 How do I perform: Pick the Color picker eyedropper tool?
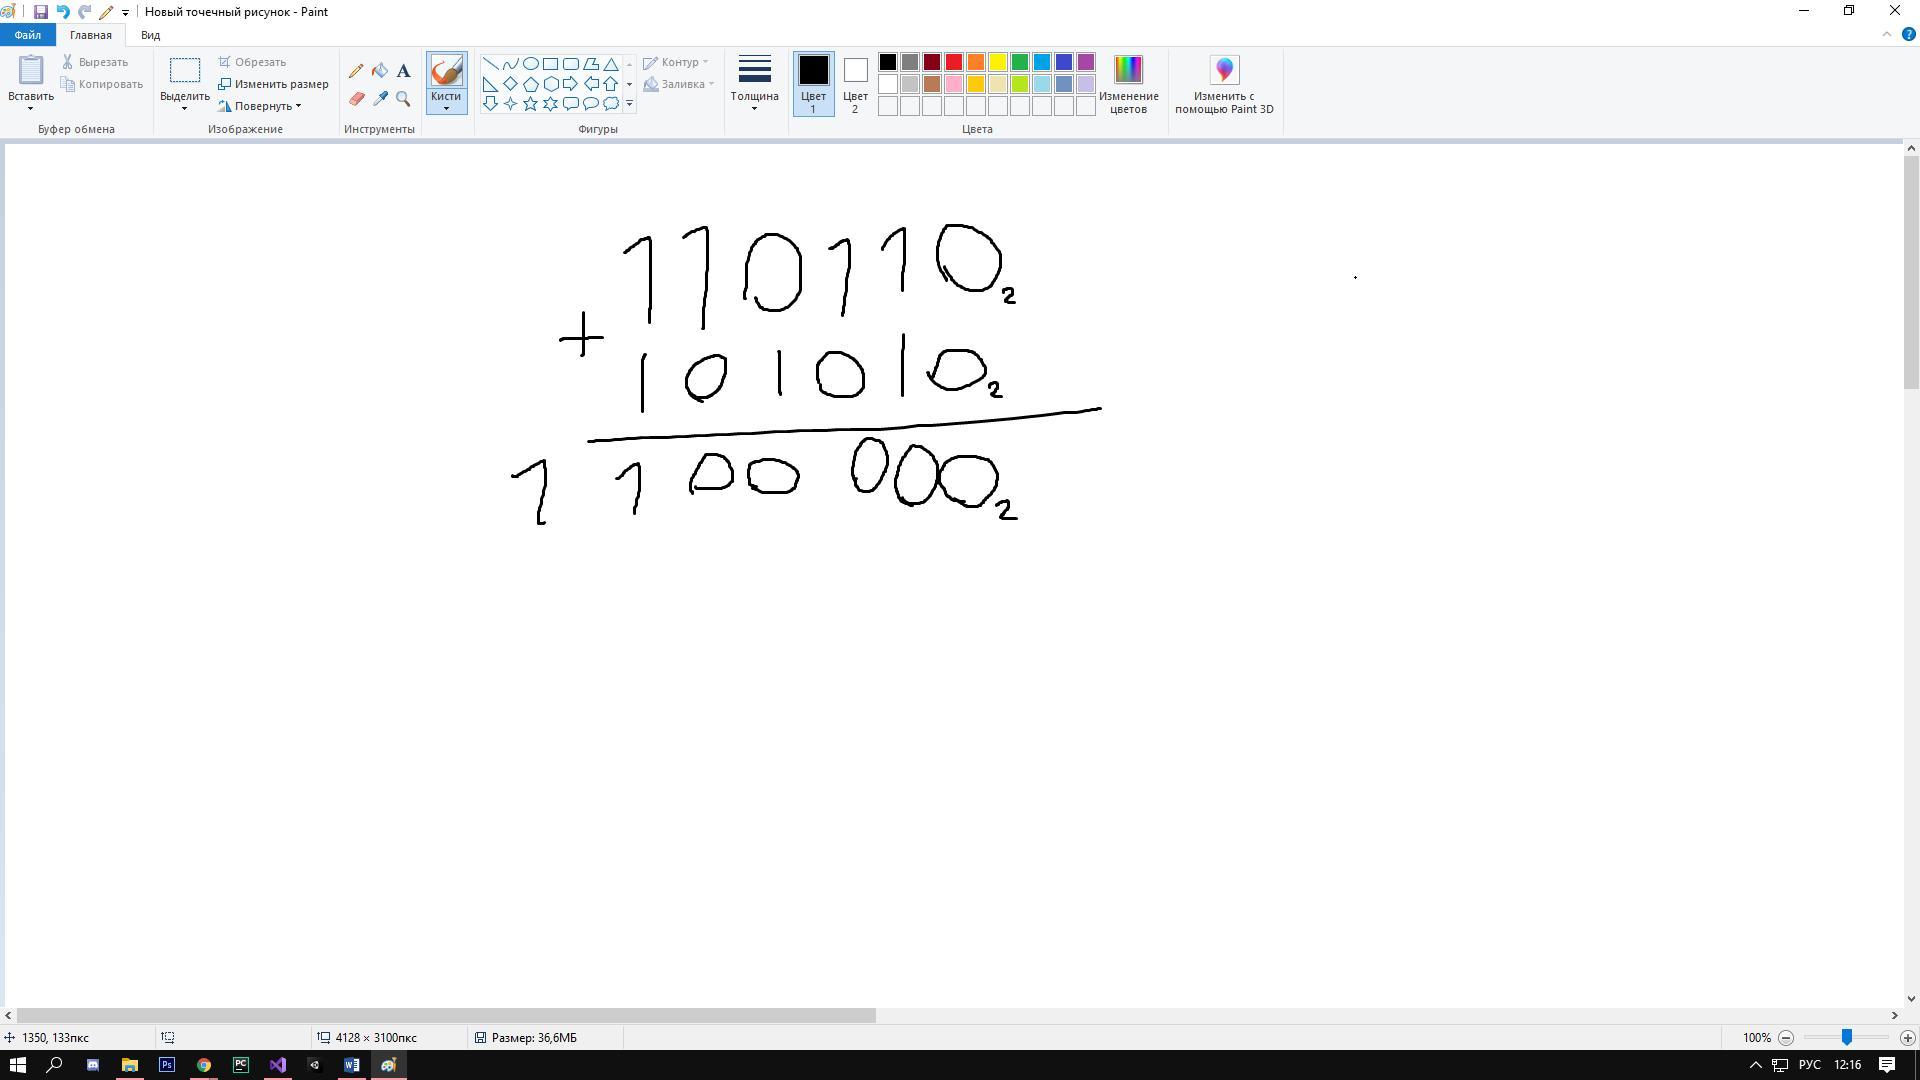380,99
